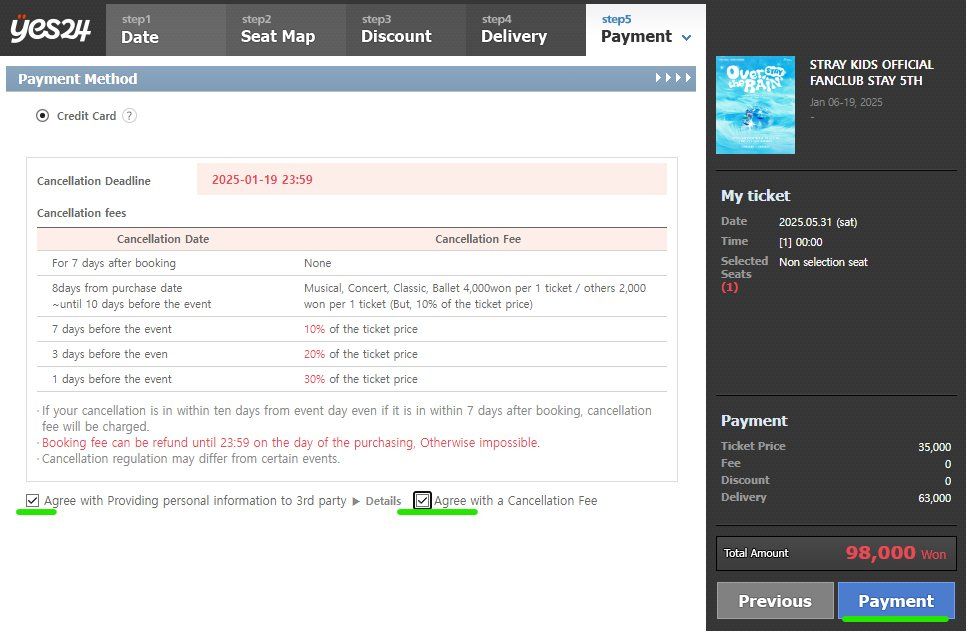Open the Credit Card help question icon
This screenshot has width=970, height=633.
[129, 116]
